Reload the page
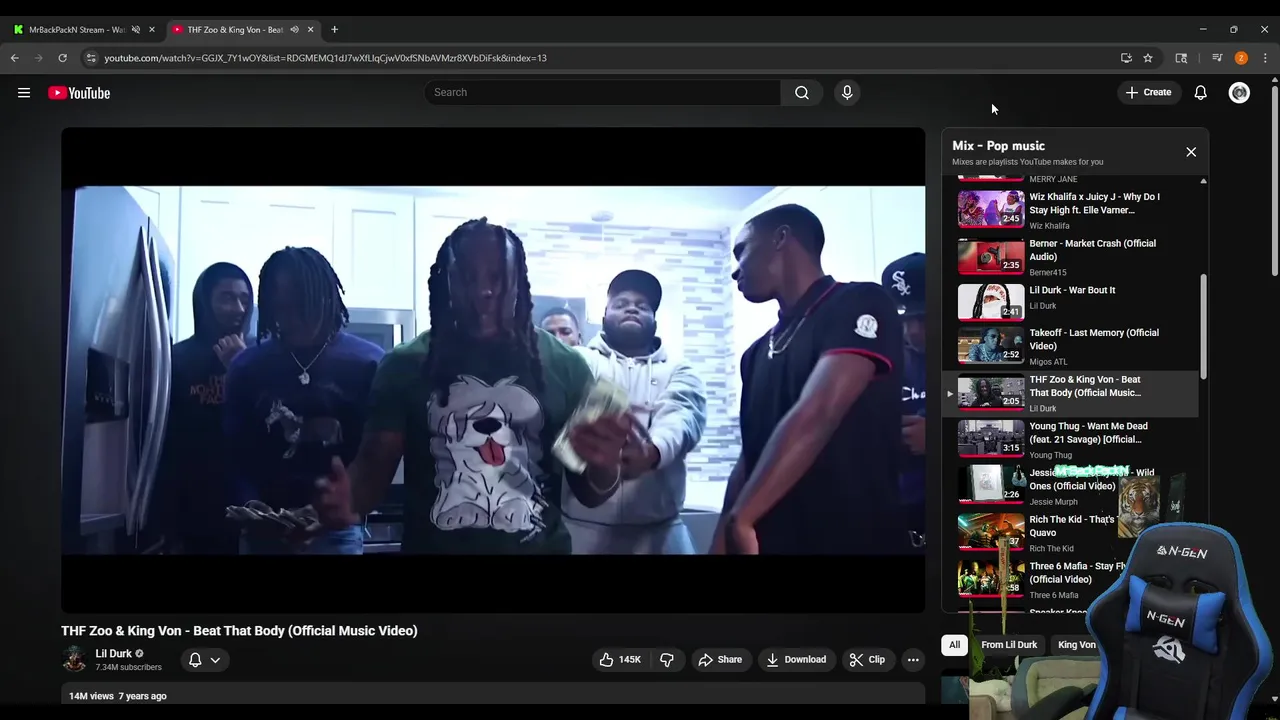1280x720 pixels. point(62,58)
